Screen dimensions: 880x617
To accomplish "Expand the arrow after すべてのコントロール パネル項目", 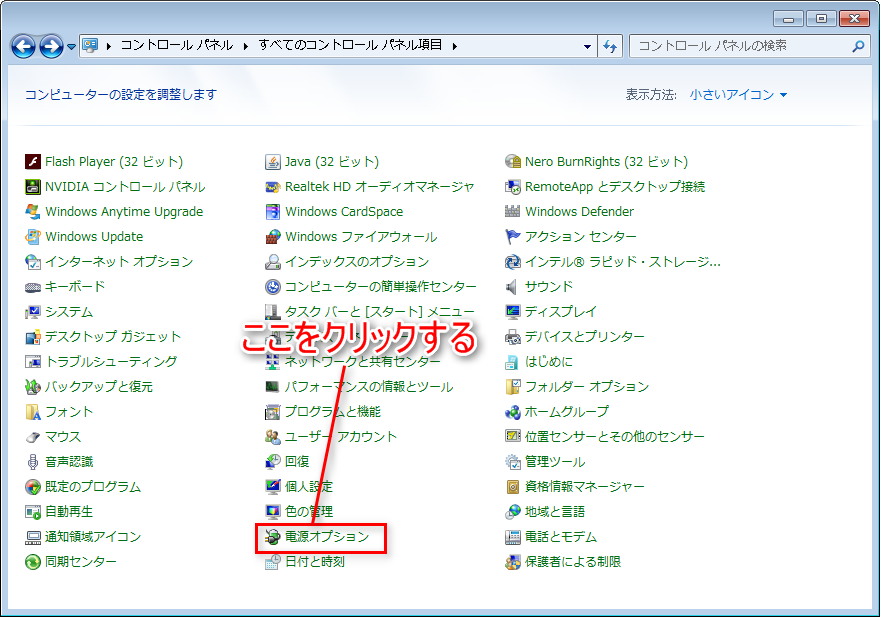I will tap(455, 46).
